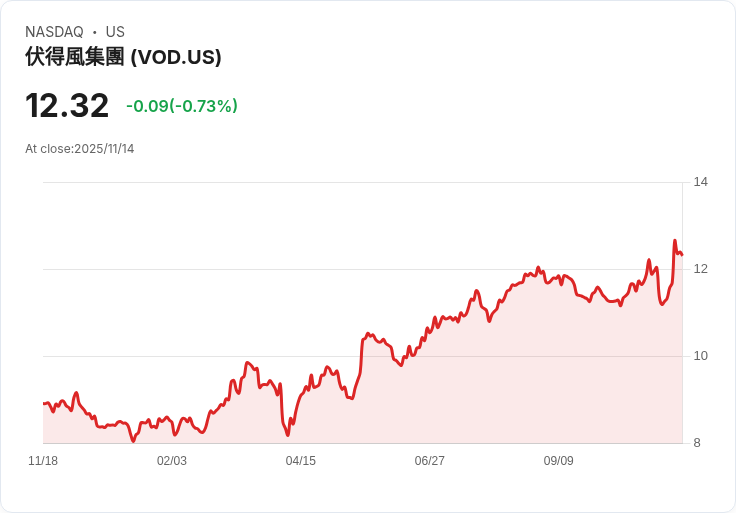The width and height of the screenshot is (736, 513).
Task: Click the NASDAQ exchange label
Action: 54,32
